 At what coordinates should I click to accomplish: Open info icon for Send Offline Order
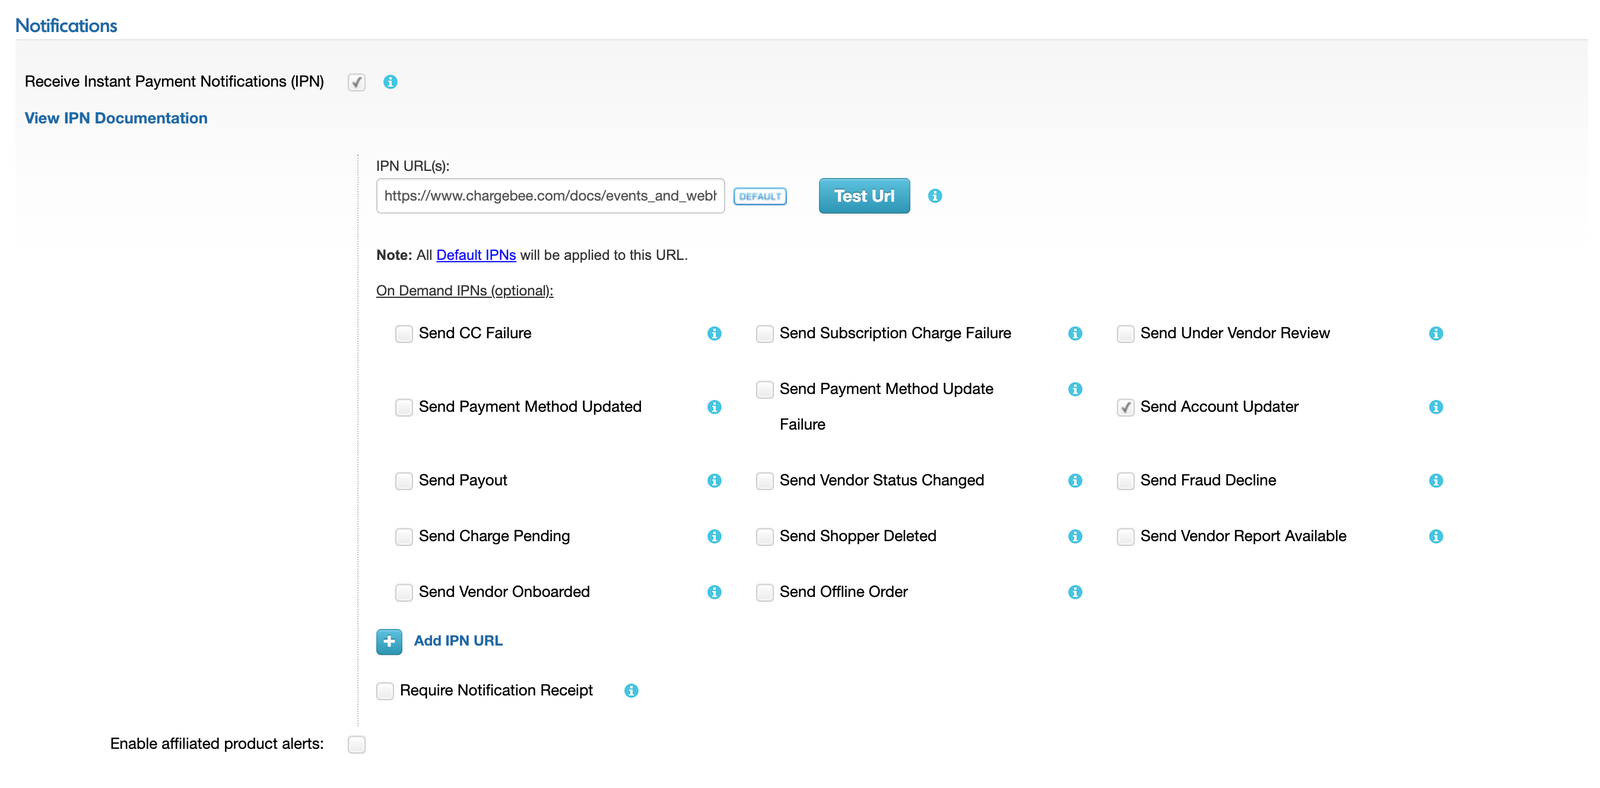click(x=1075, y=593)
